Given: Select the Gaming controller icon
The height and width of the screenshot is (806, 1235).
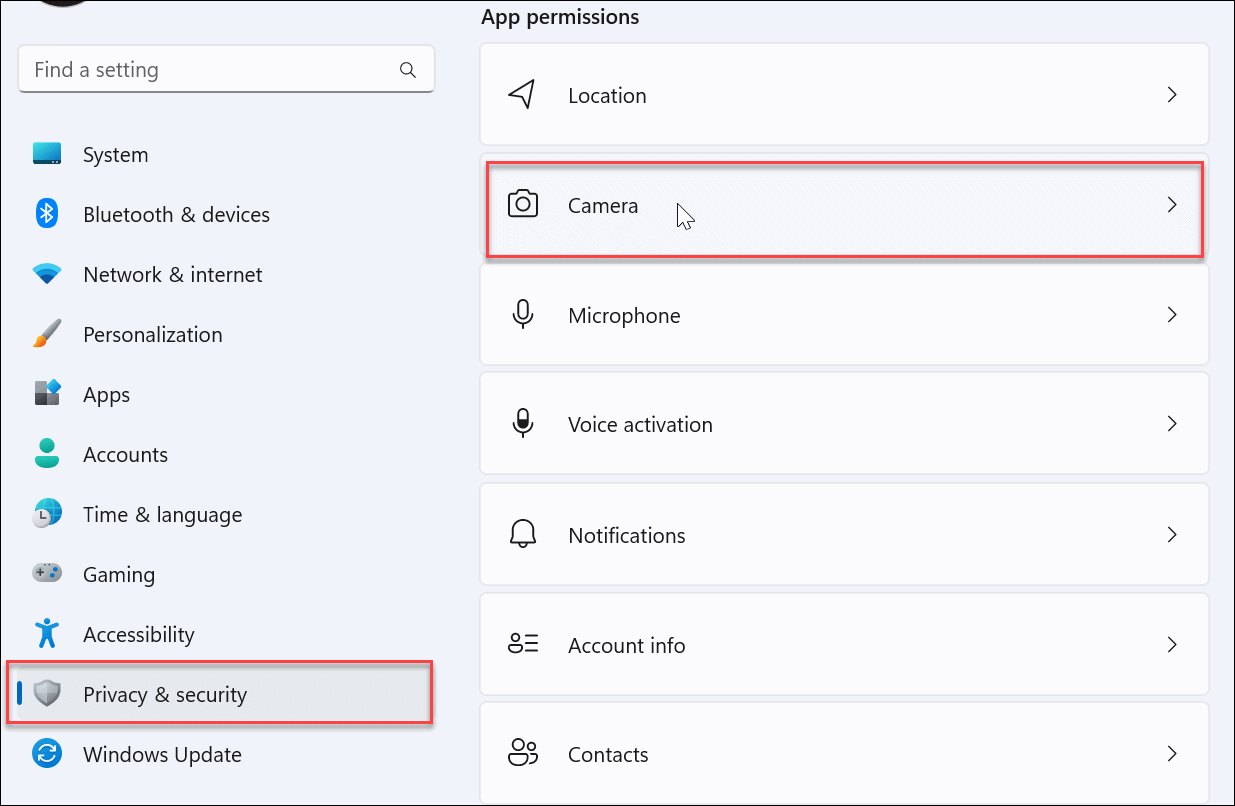Looking at the screenshot, I should point(47,574).
